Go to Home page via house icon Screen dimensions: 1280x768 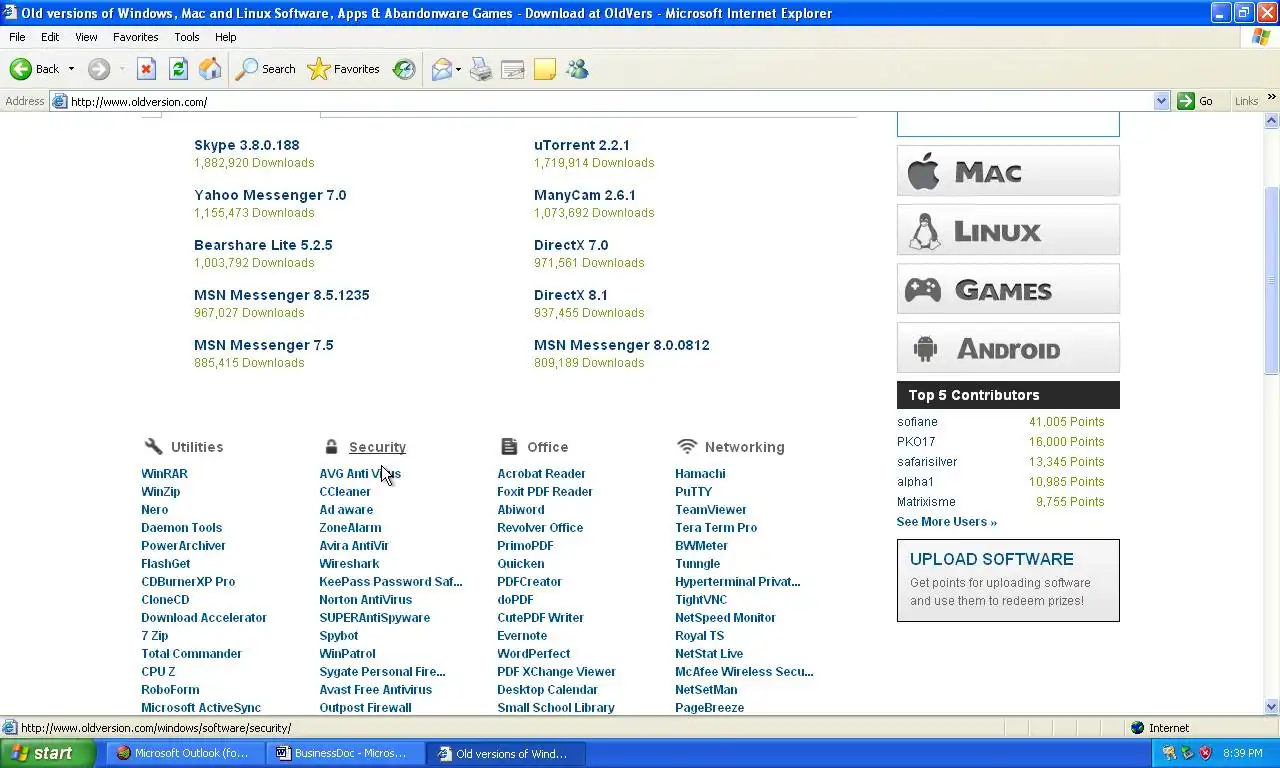pyautogui.click(x=210, y=69)
